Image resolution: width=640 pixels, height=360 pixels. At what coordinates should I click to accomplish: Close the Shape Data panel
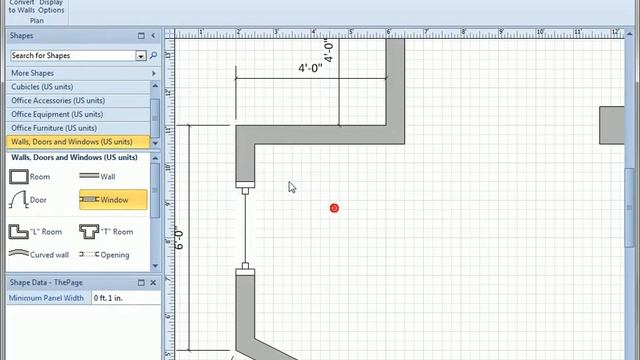click(153, 282)
